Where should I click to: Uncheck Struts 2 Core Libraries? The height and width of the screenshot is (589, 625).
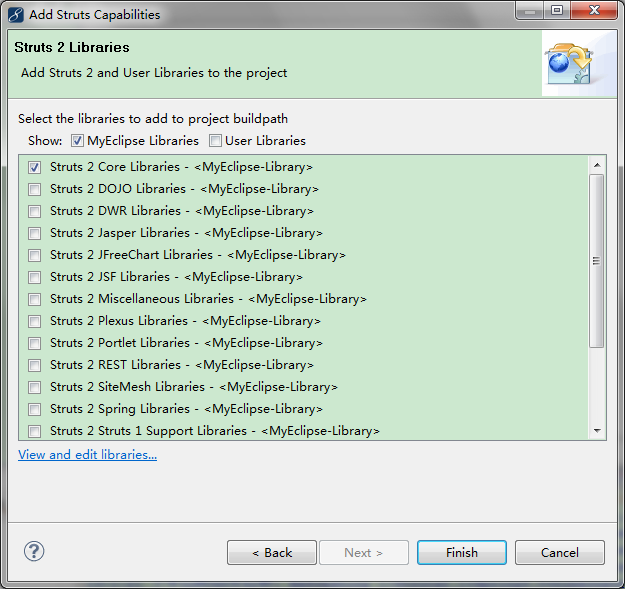(35, 167)
